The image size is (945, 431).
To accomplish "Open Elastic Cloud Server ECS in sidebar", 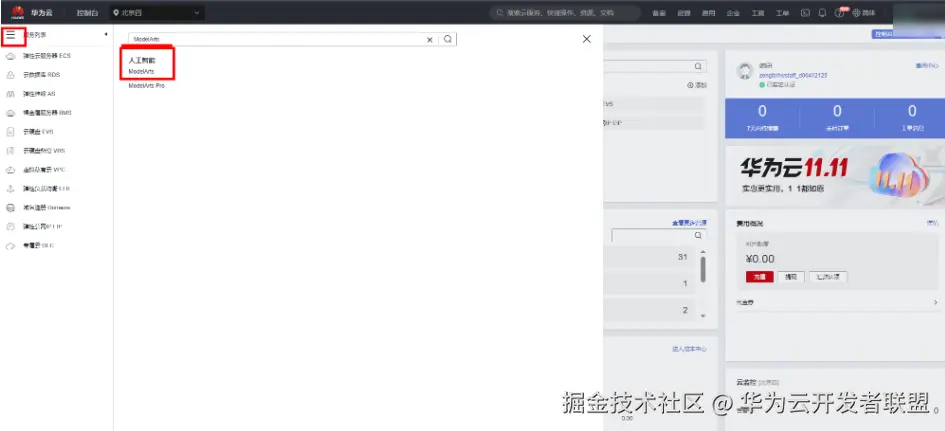I will pos(46,55).
